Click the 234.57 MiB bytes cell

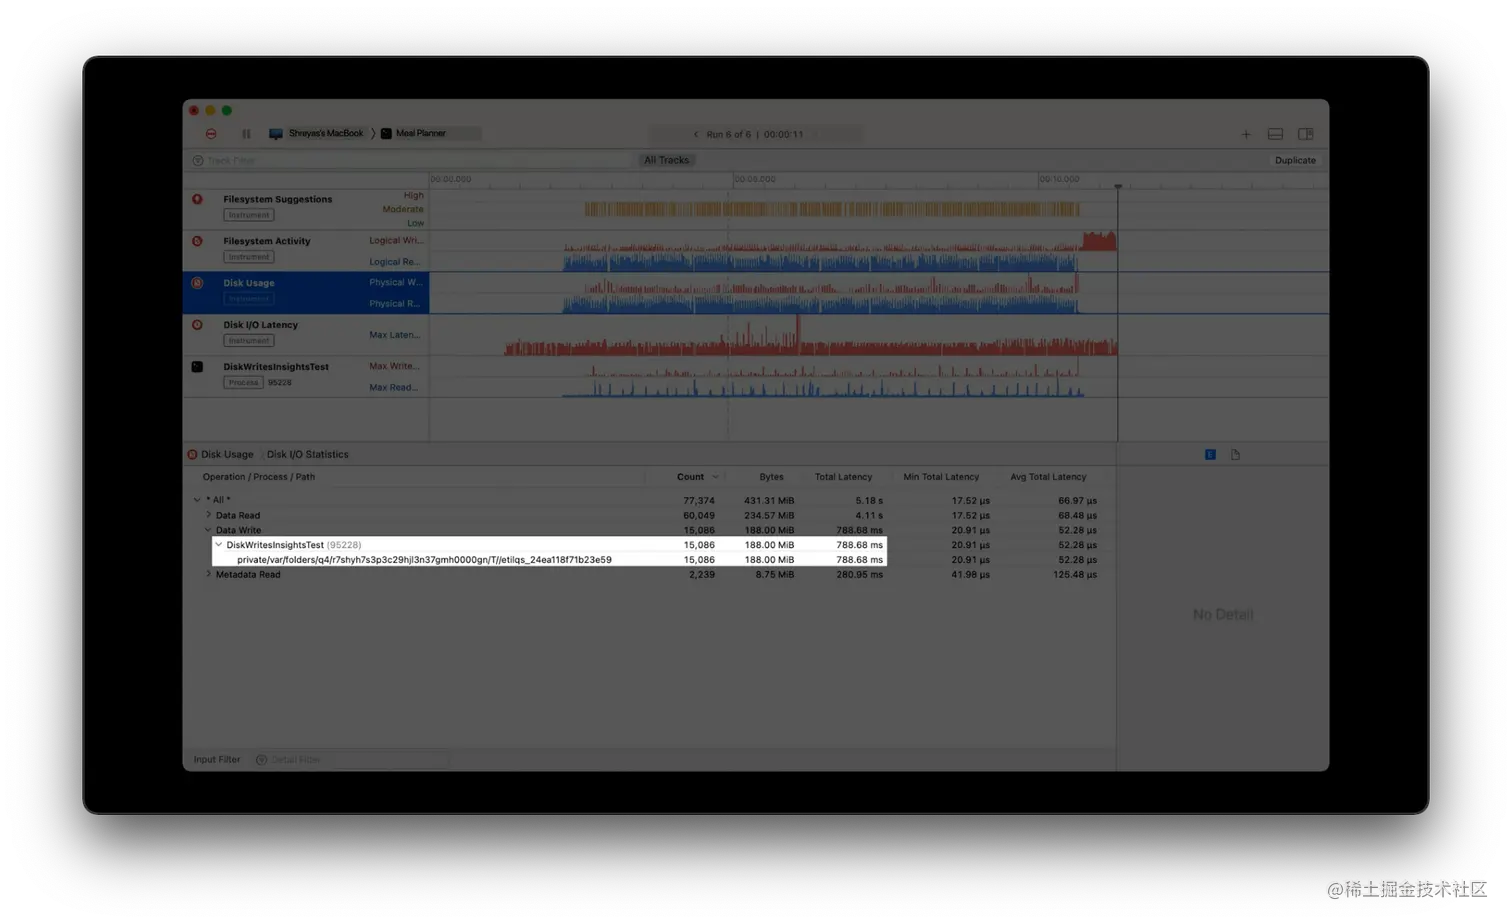(769, 515)
